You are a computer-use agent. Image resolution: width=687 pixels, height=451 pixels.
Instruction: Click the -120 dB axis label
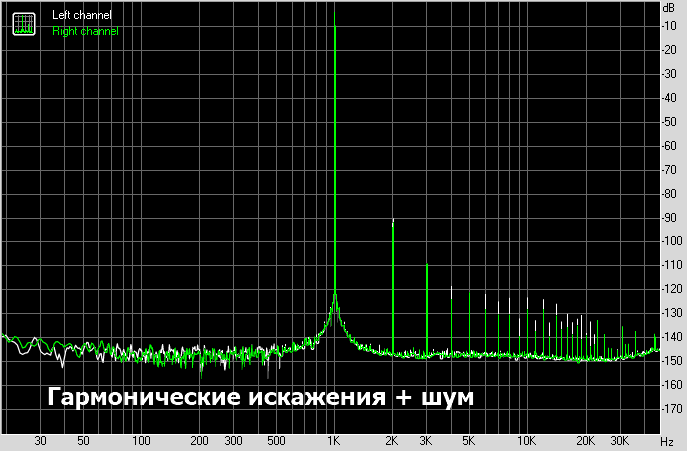pos(672,289)
